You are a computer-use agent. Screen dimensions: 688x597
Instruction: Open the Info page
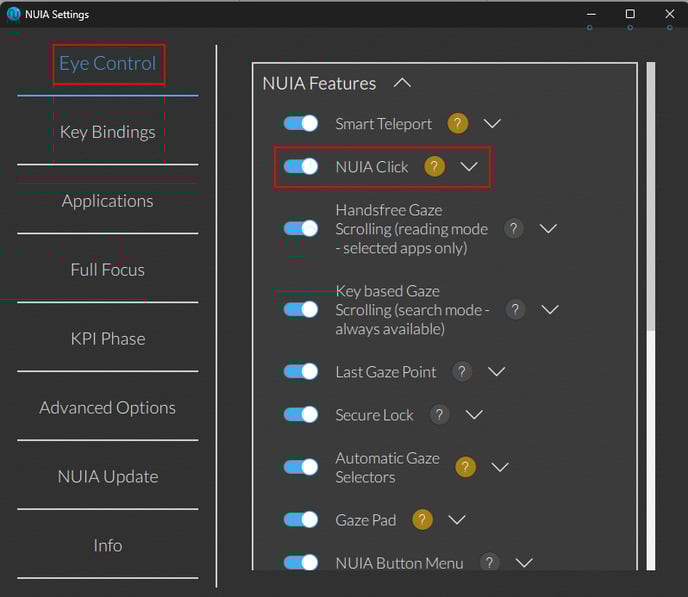pyautogui.click(x=108, y=546)
